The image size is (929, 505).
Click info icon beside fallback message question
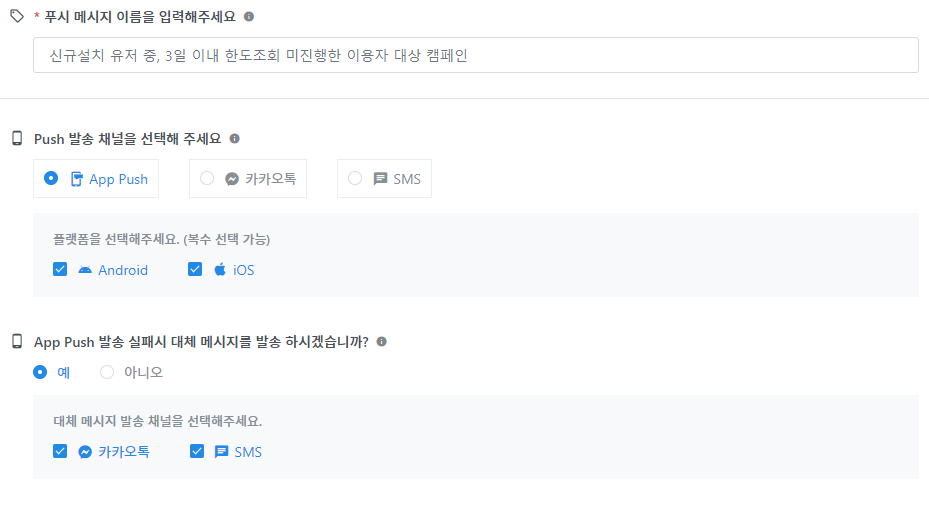coord(382,342)
